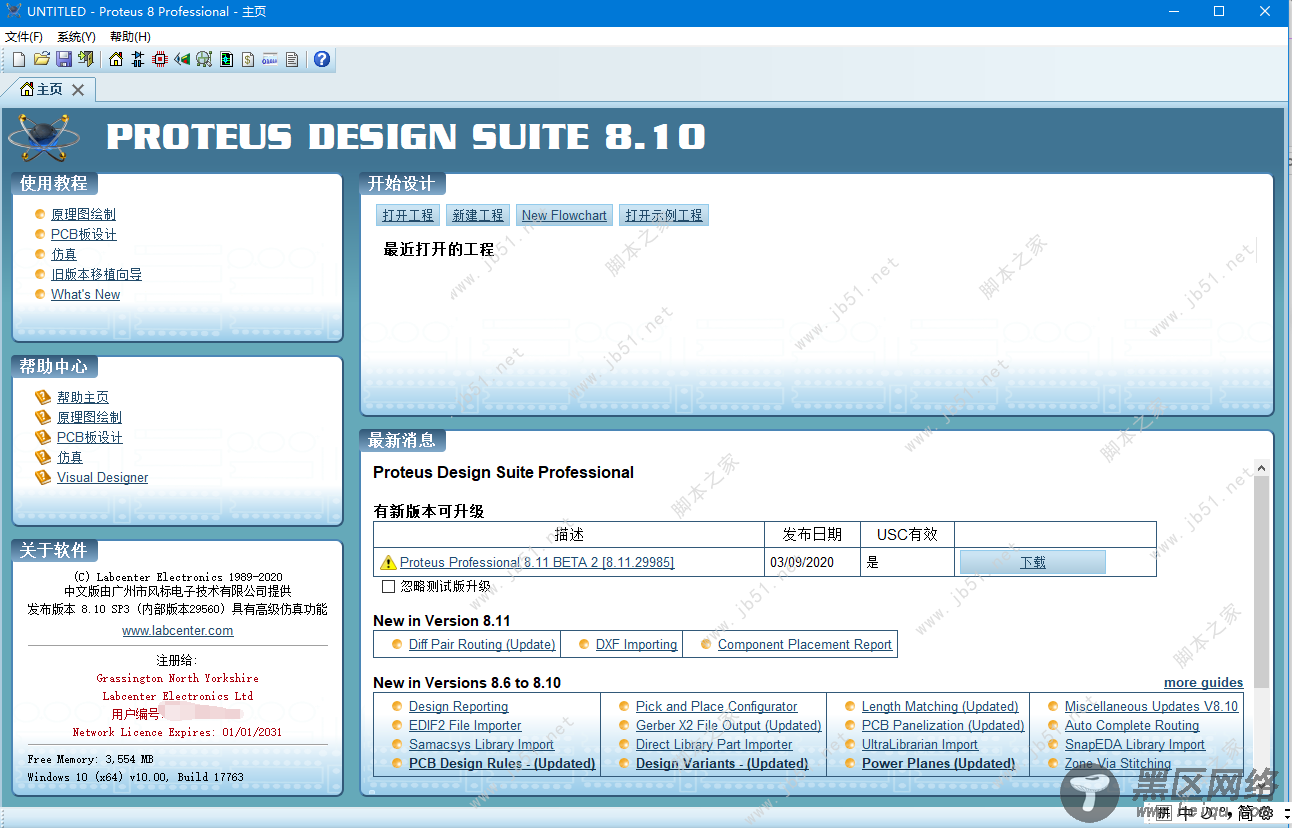Click the open project folder icon
This screenshot has height=828, width=1292.
coord(42,60)
